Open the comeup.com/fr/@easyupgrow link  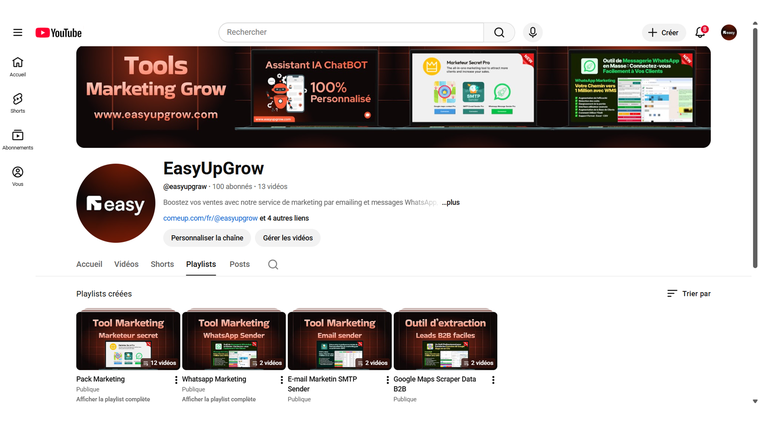[x=211, y=218]
